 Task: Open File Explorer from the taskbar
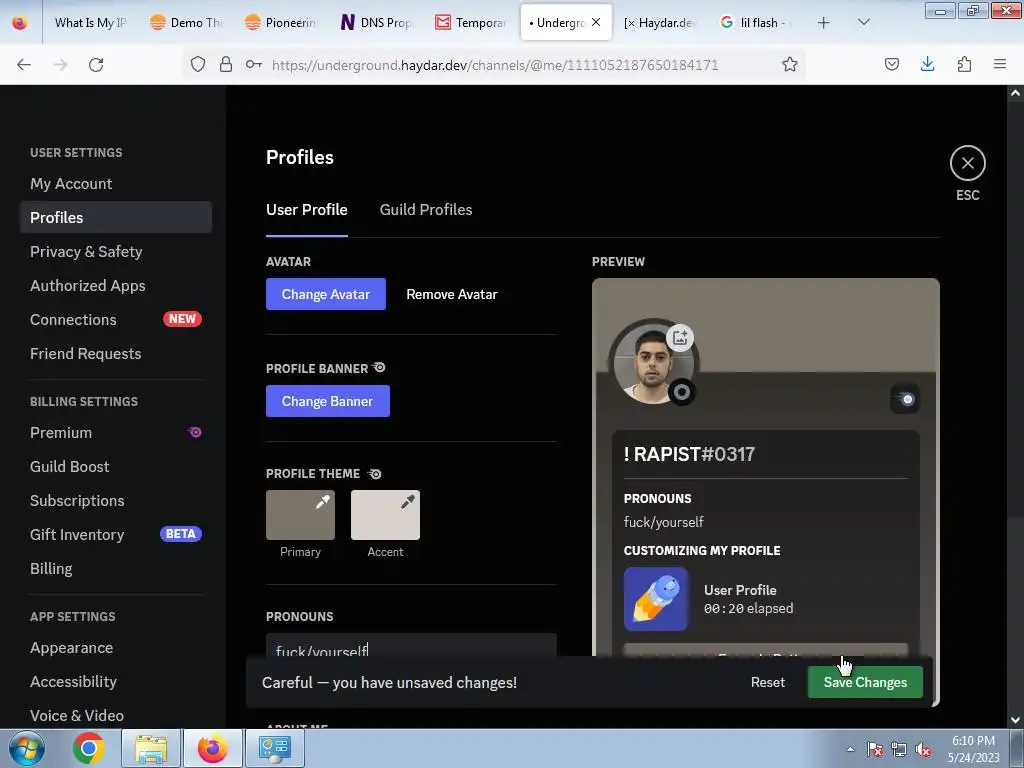coord(151,748)
